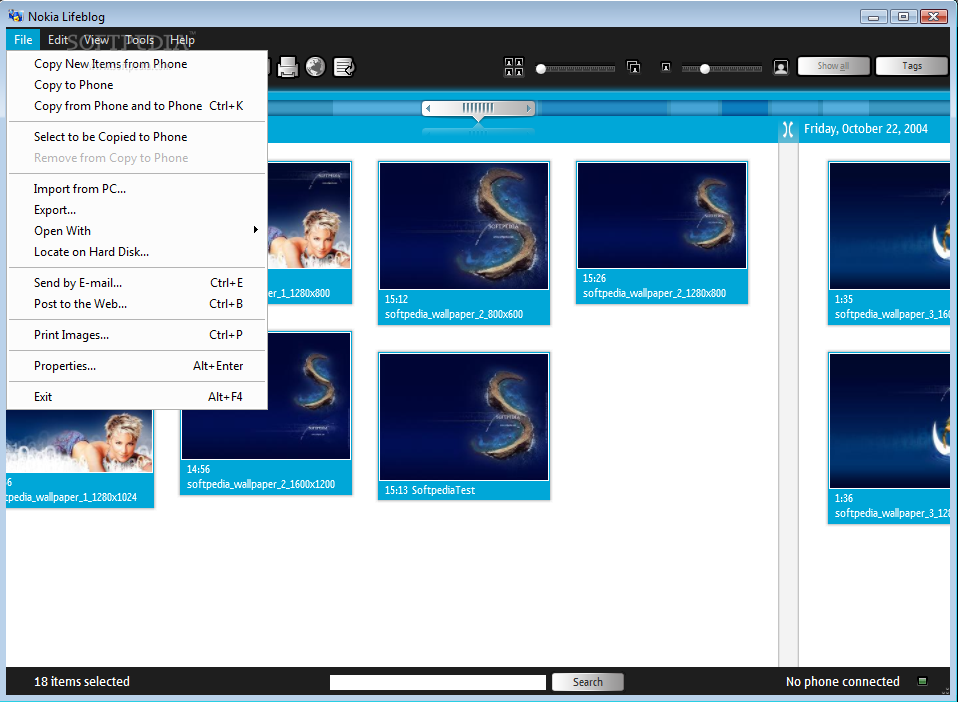Open the View menu
This screenshot has height=702, width=958.
tap(96, 40)
